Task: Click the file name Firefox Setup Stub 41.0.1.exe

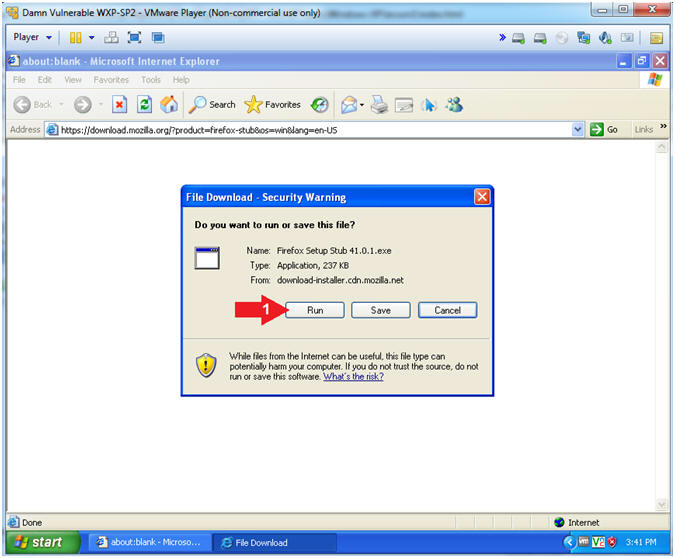Action: pos(334,251)
